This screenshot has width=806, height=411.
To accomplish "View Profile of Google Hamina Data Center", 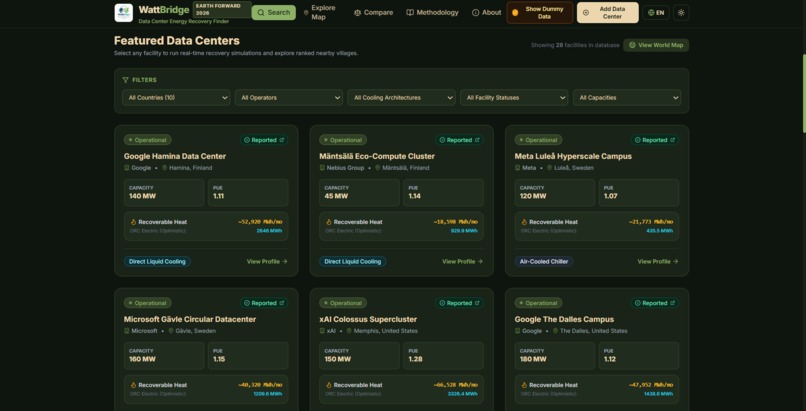I will (x=267, y=261).
